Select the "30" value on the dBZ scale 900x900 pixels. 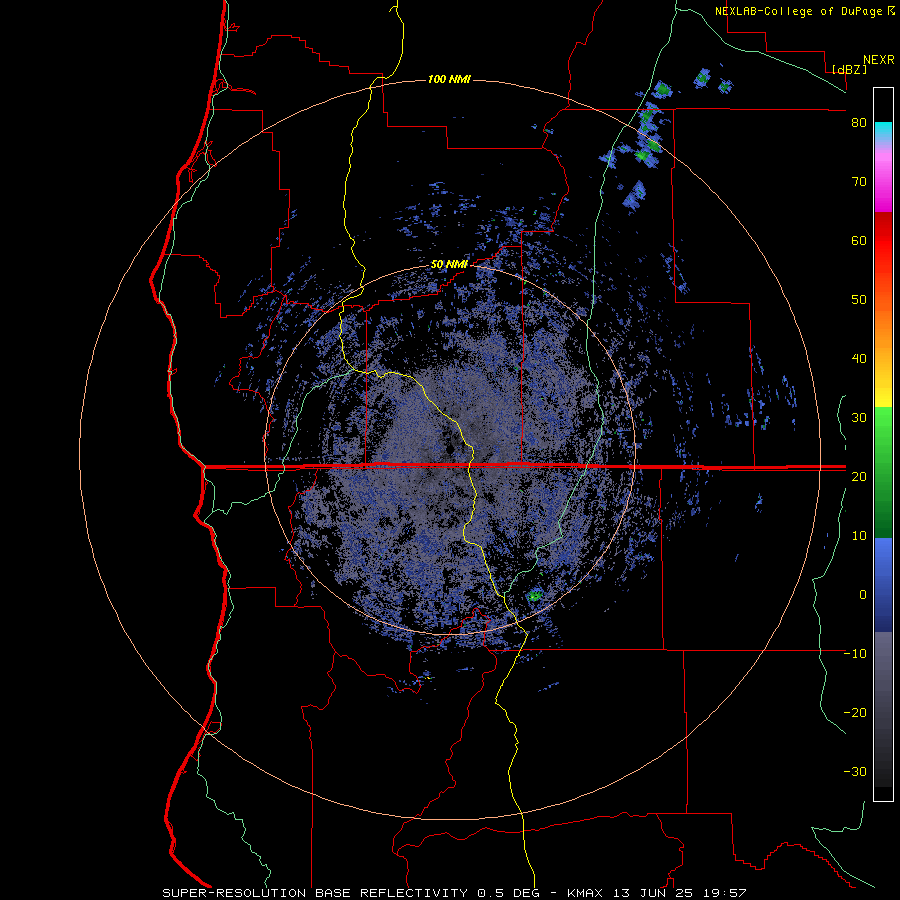pyautogui.click(x=859, y=417)
